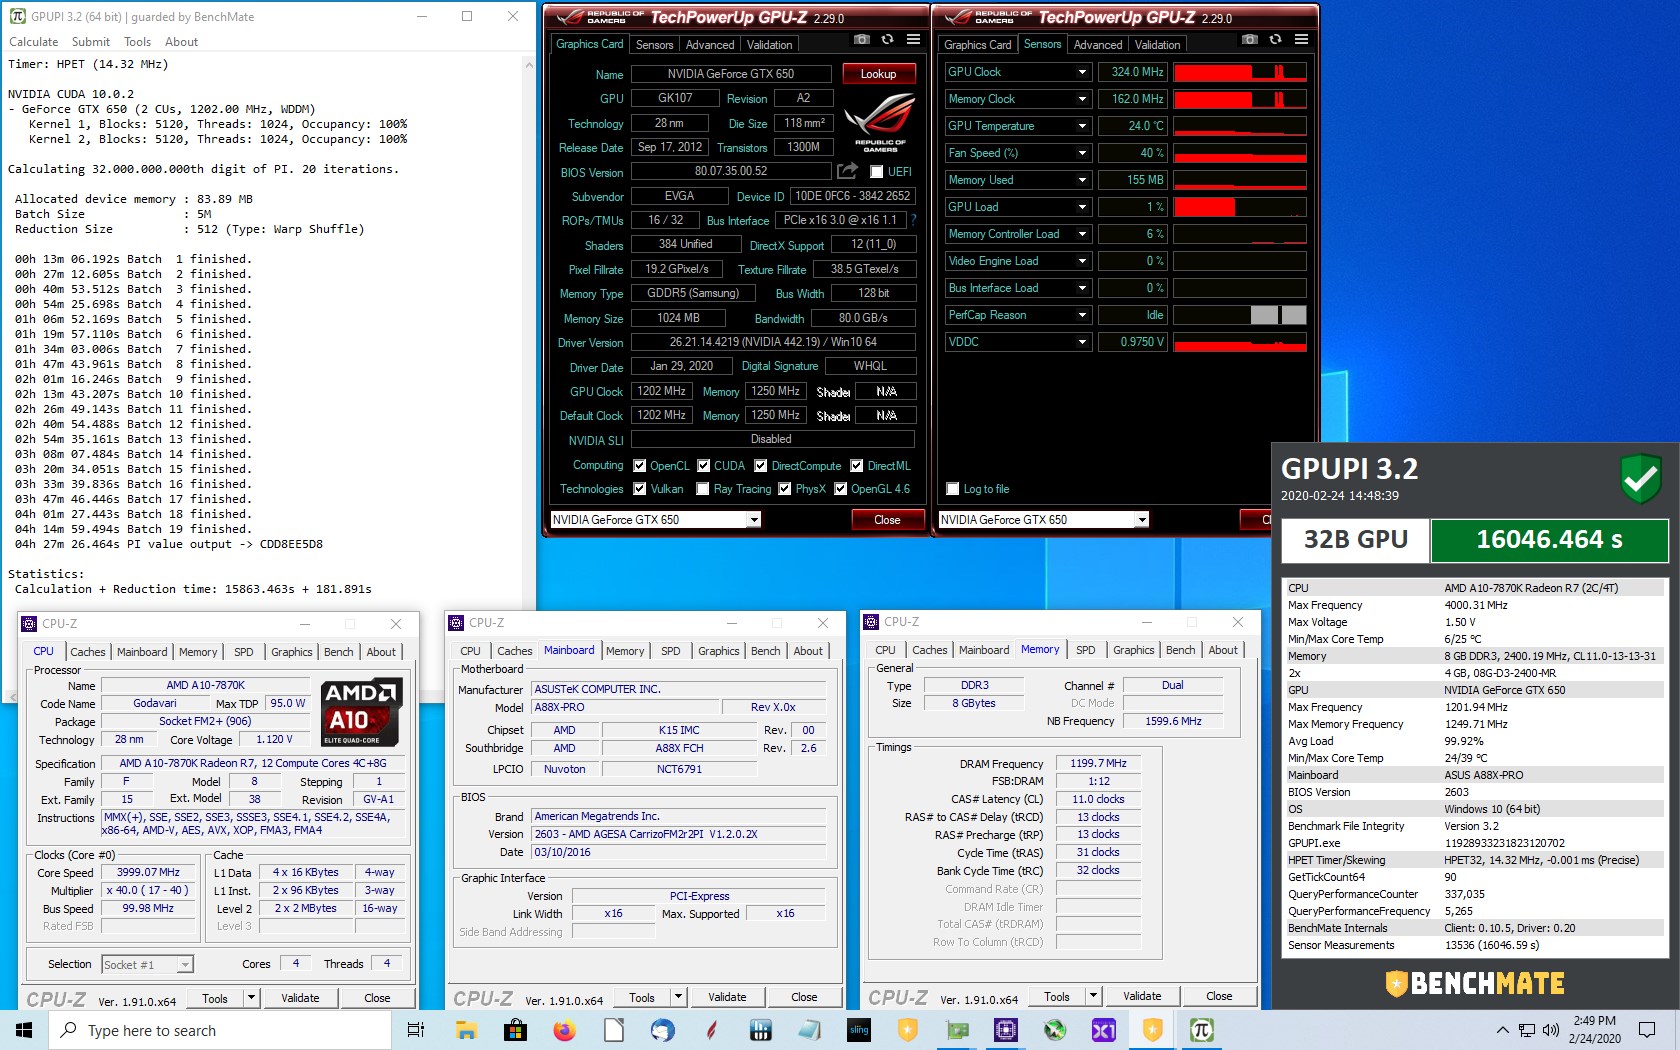Click the ROG logo in GPU-Z
The image size is (1680, 1050).
point(879,121)
